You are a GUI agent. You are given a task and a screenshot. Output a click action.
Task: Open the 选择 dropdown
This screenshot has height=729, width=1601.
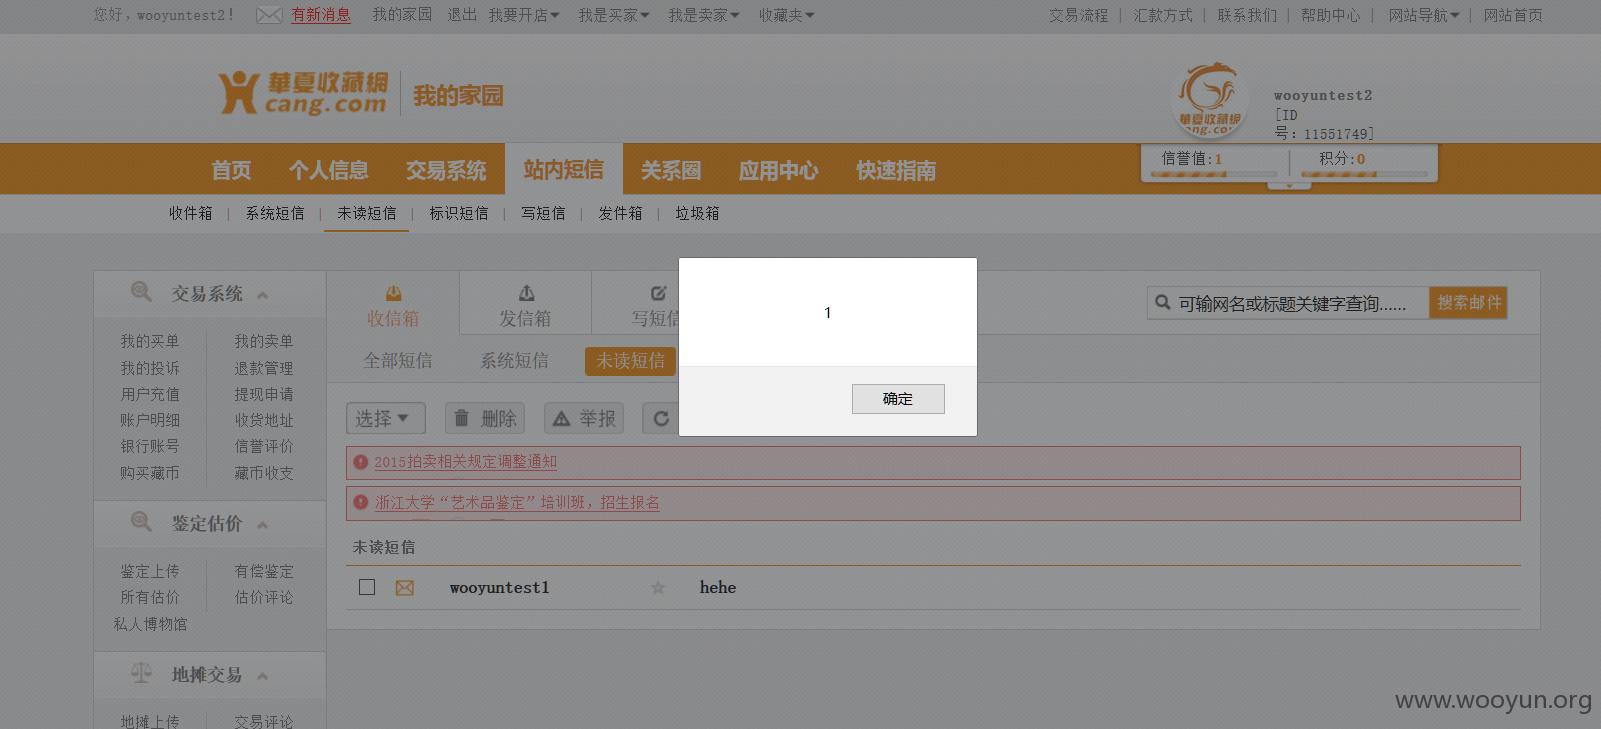click(x=386, y=418)
